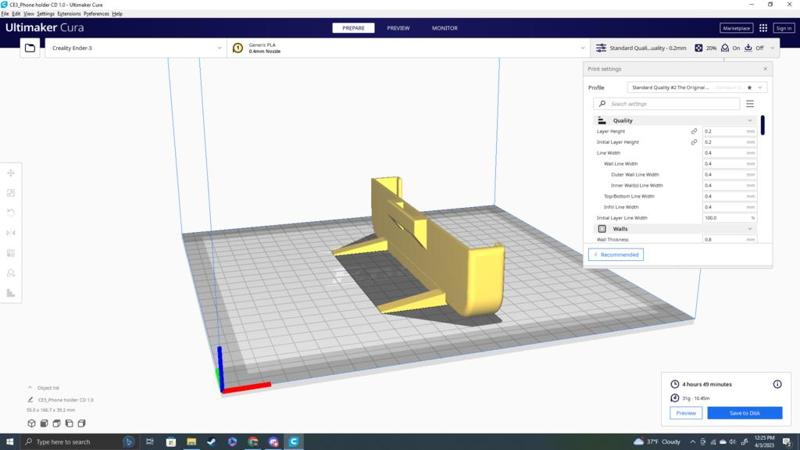Viewport: 800px width, 450px height.
Task: Collapse the Quality settings section
Action: tap(674, 120)
